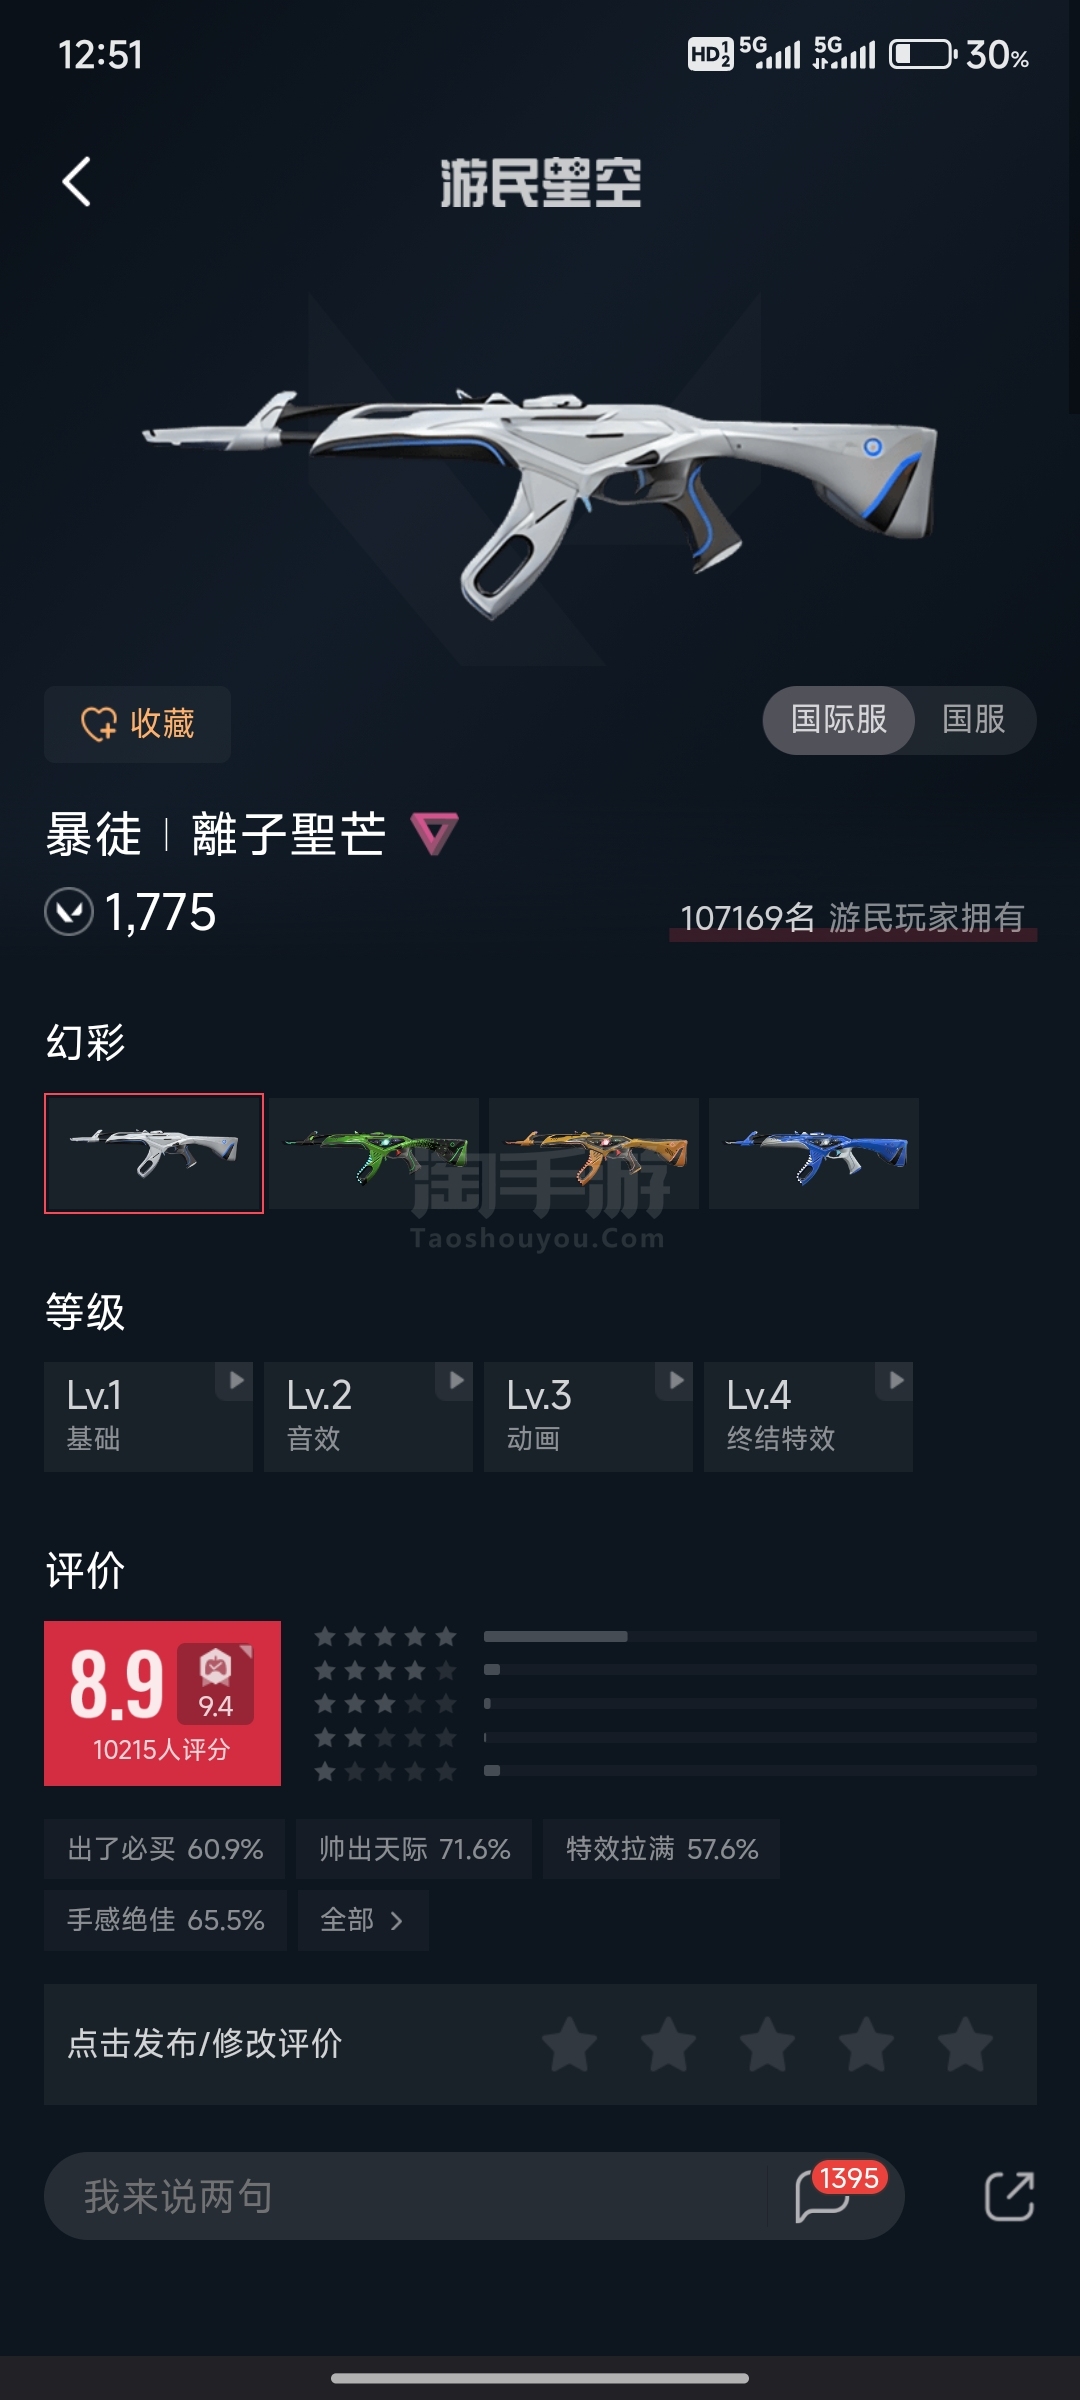The width and height of the screenshot is (1080, 2400).
Task: Tap the share icon beside comment box
Action: tap(1009, 2196)
